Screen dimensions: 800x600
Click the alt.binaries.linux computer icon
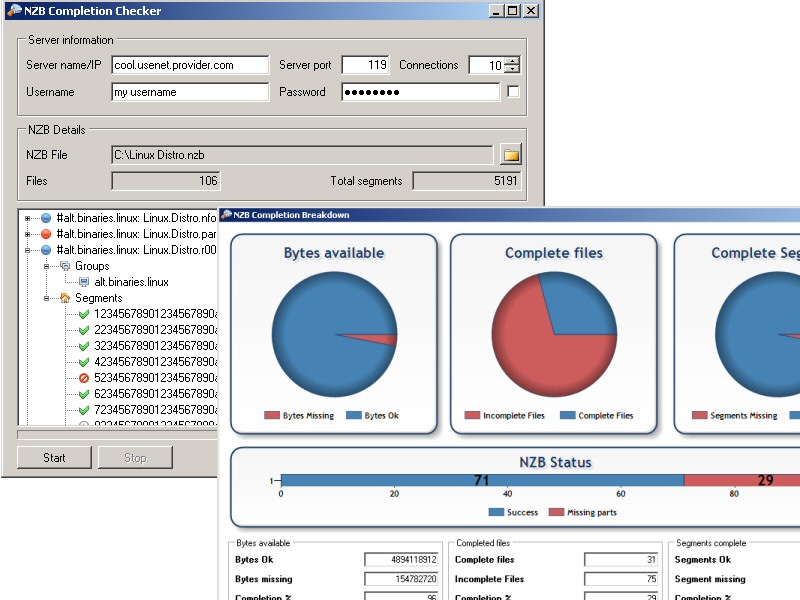coord(84,282)
